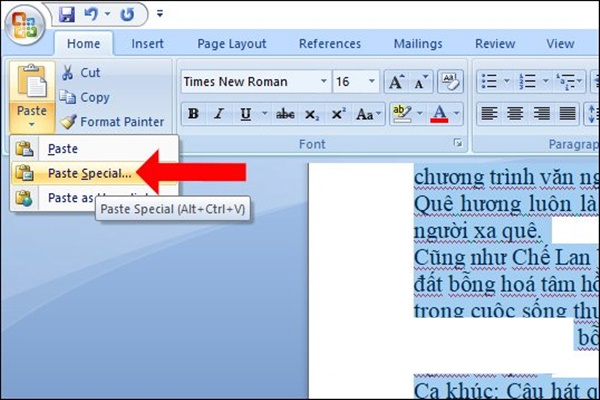Apply numbered list
This screenshot has width=600, height=400.
[527, 81]
